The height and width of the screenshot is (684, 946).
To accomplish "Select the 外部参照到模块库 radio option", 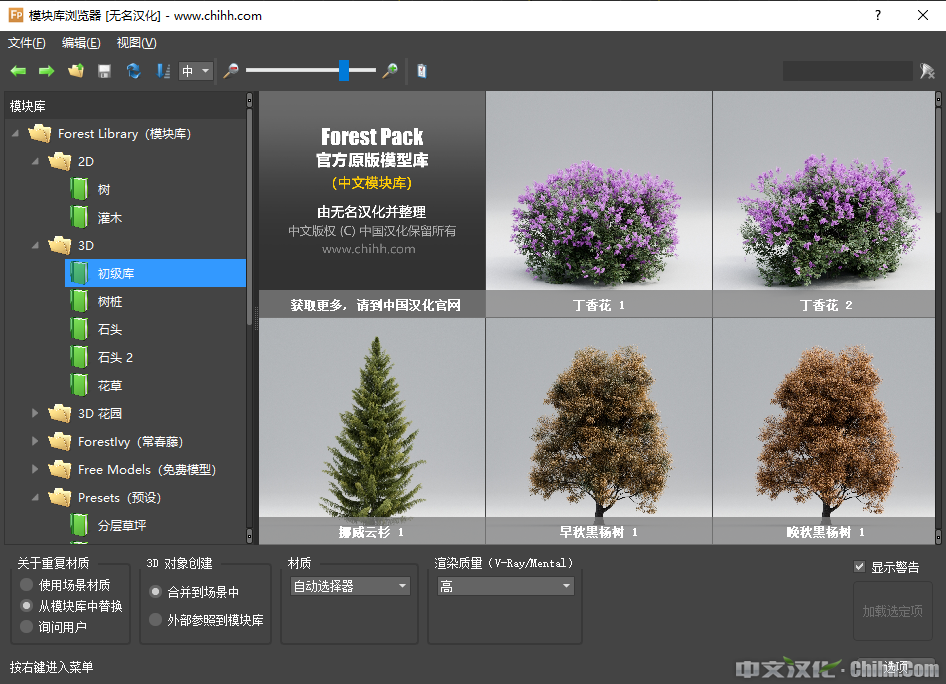I will pyautogui.click(x=155, y=620).
